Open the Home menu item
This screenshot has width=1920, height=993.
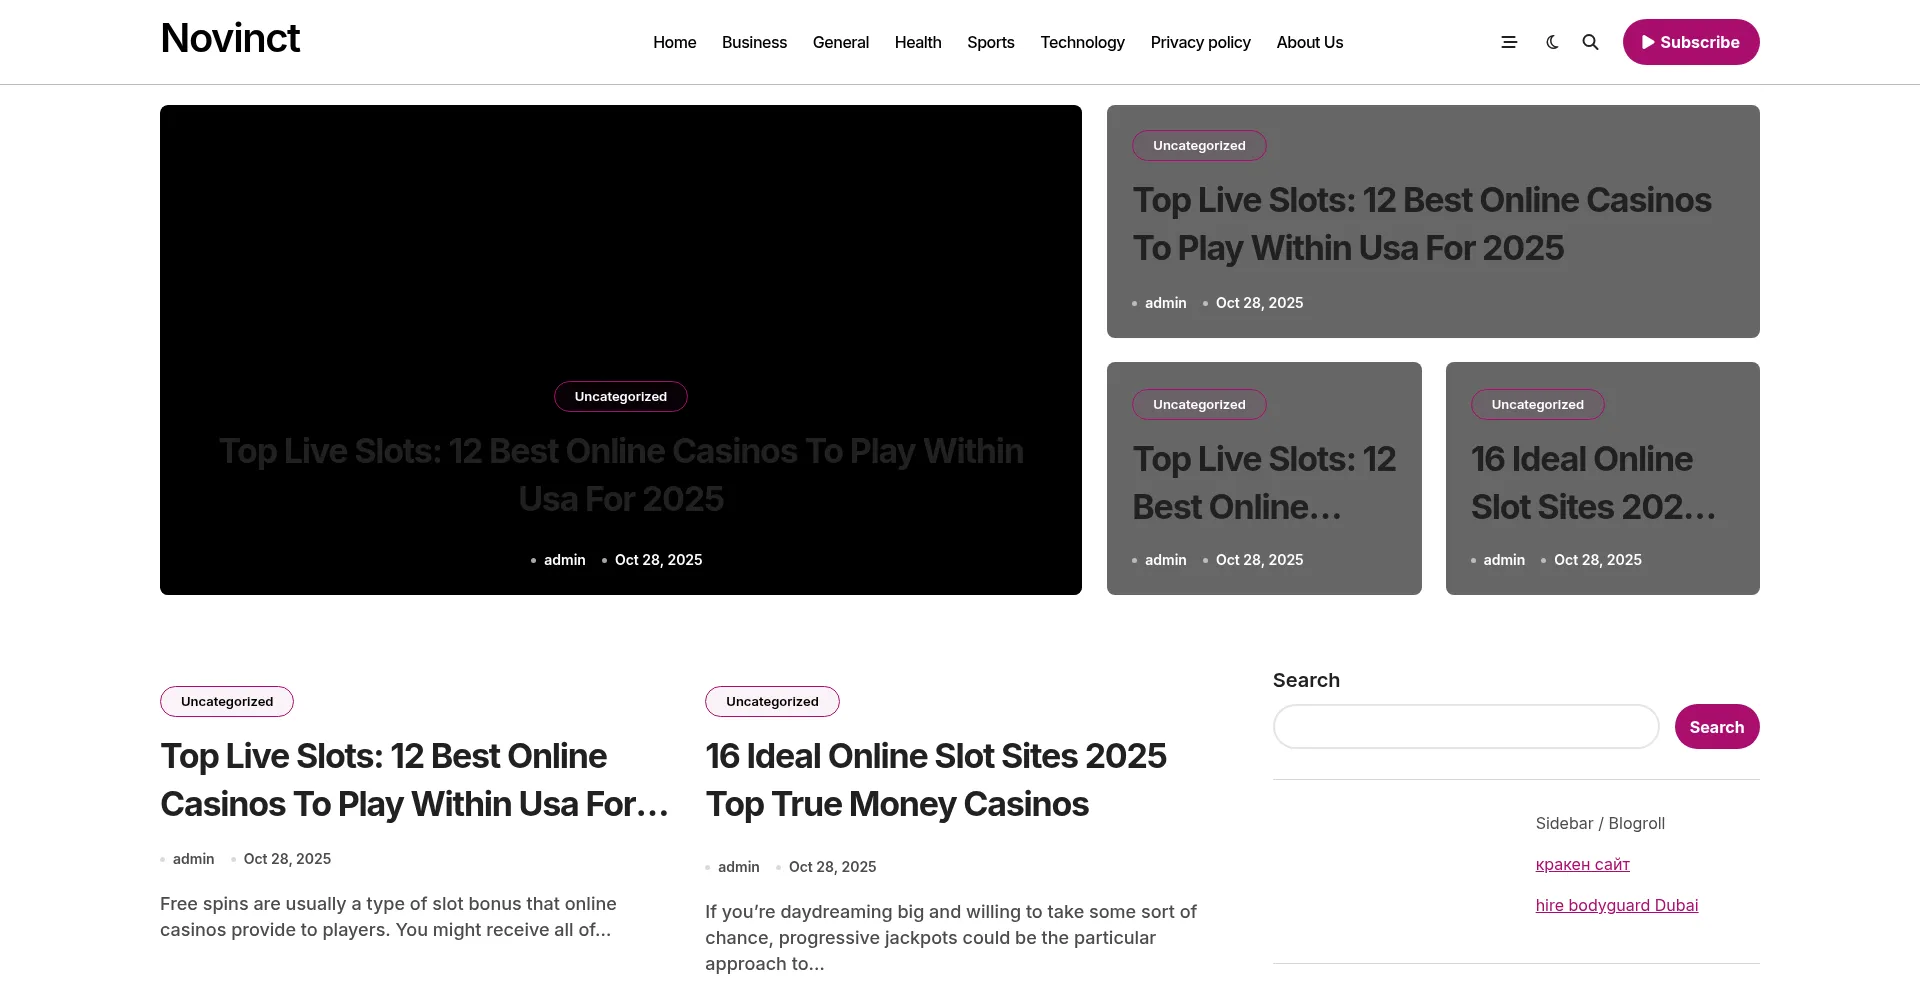pos(674,42)
